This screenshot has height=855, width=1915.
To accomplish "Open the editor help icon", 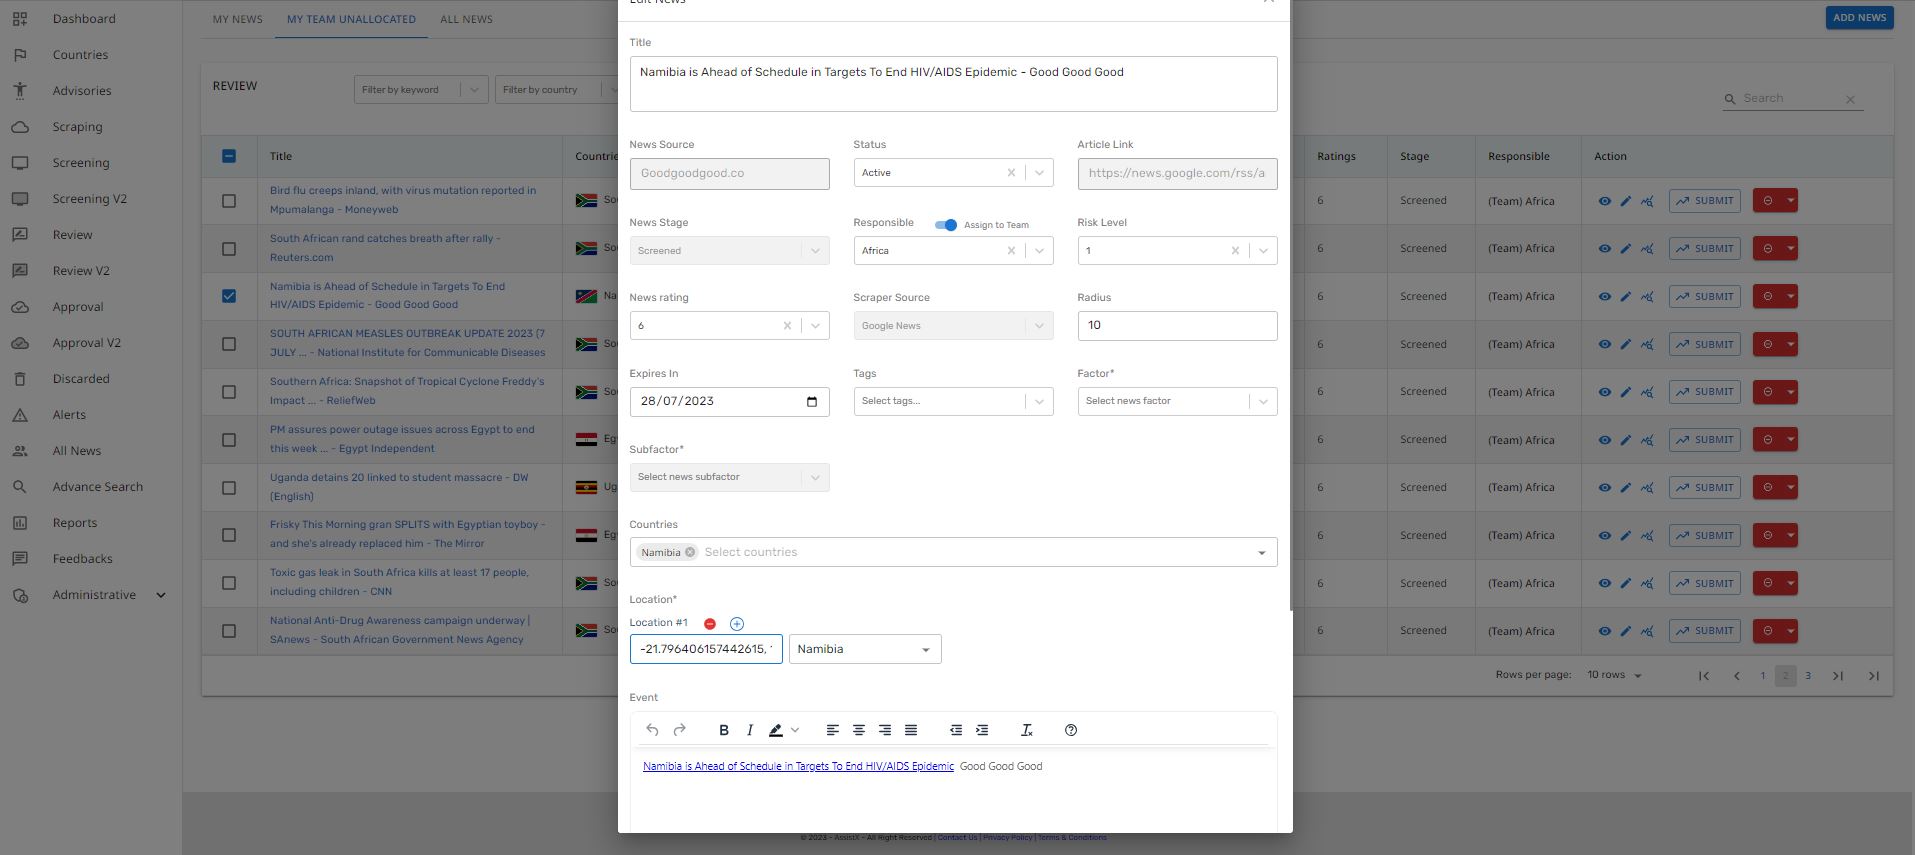I will click(x=1071, y=730).
